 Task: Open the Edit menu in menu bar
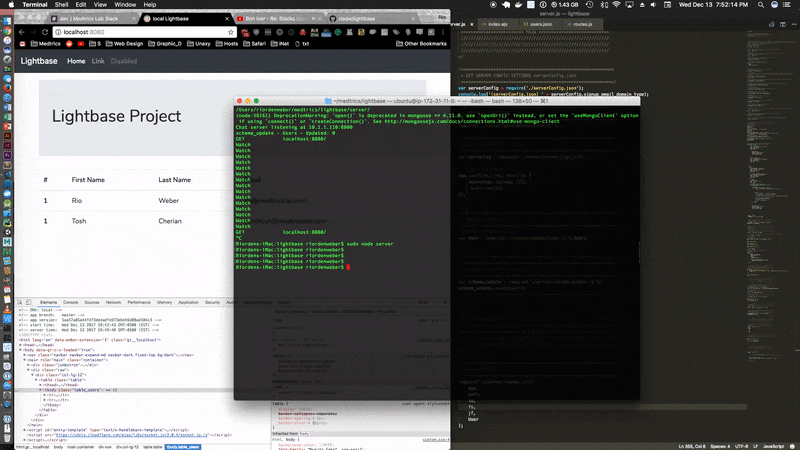click(81, 5)
